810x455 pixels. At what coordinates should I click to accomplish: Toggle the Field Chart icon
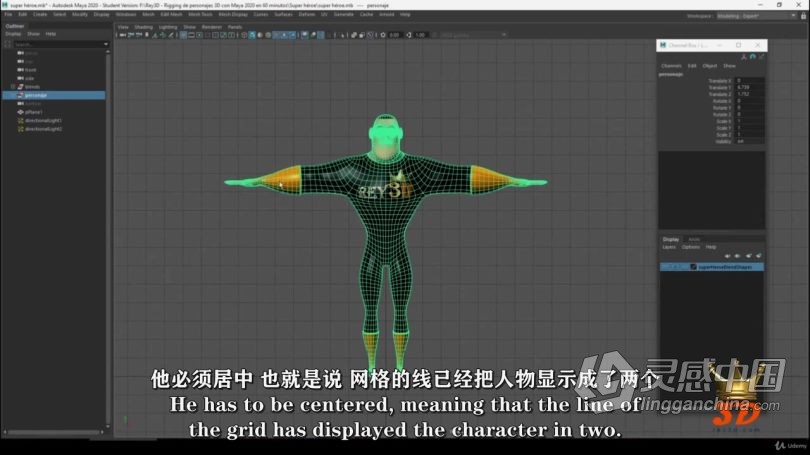click(215, 35)
